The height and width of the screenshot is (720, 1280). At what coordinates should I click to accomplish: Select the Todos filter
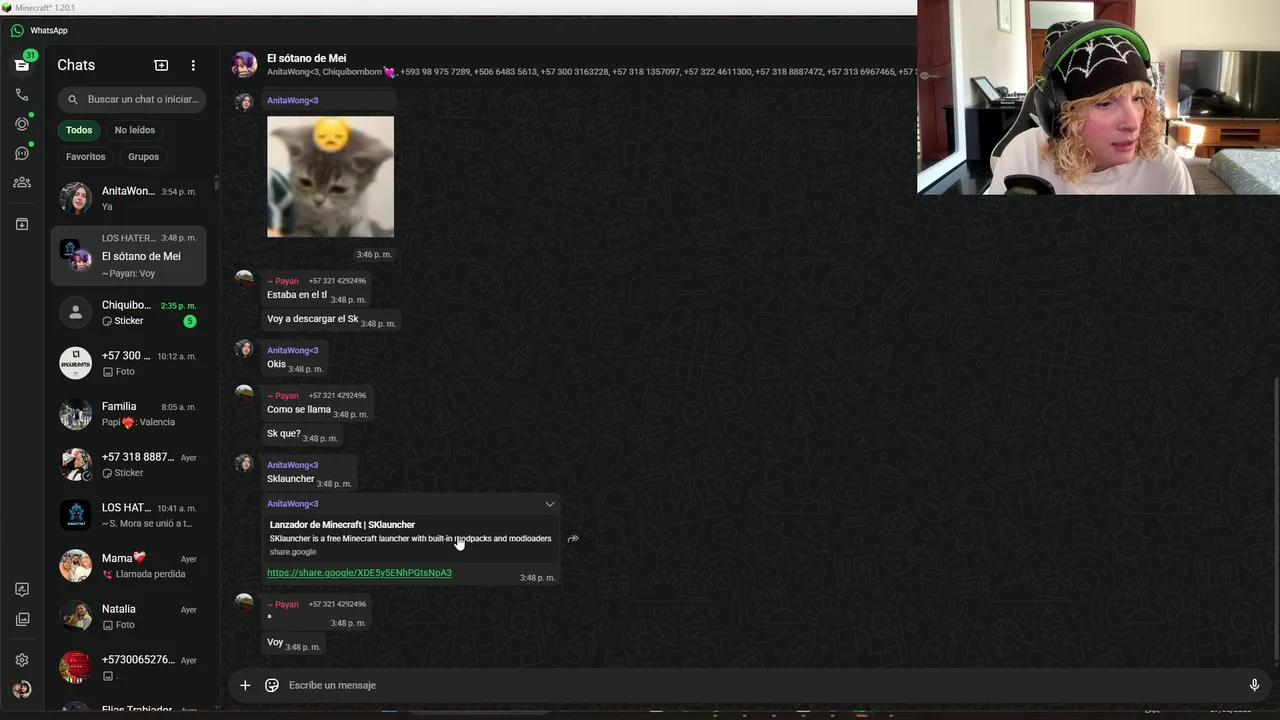tap(79, 130)
